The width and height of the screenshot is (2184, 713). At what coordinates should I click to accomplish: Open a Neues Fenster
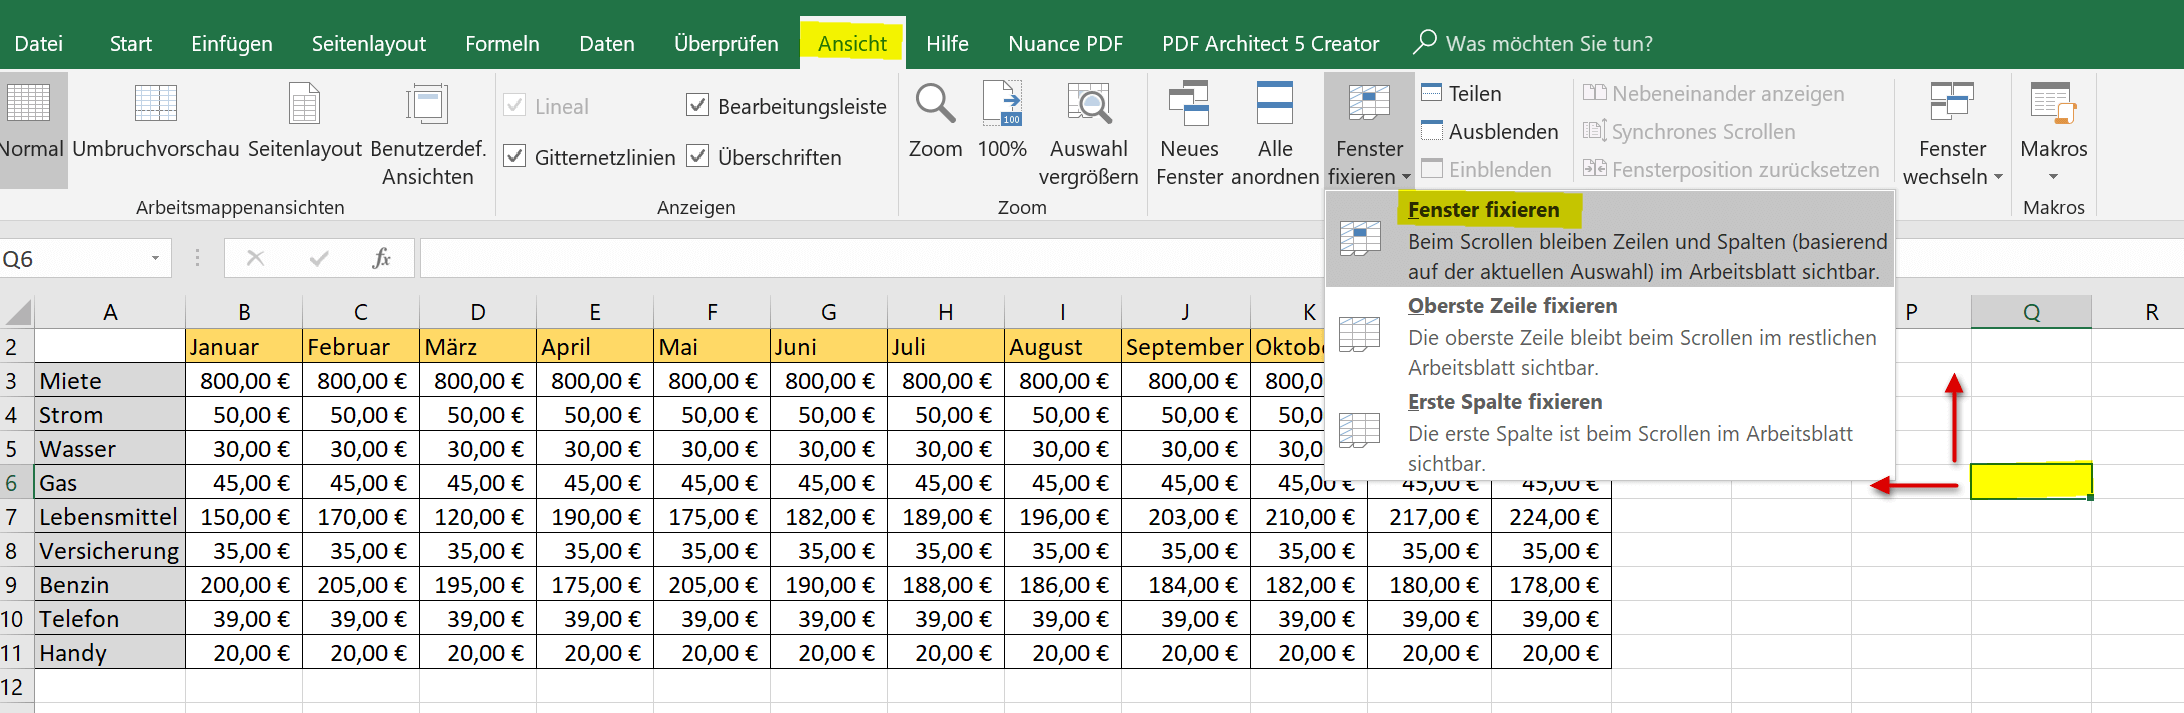point(1189,134)
